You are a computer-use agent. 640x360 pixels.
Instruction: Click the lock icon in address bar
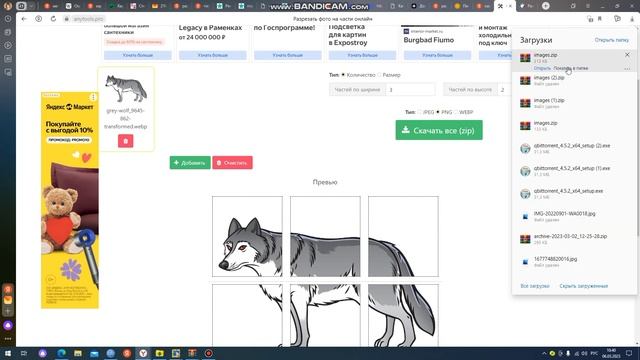[x=67, y=19]
